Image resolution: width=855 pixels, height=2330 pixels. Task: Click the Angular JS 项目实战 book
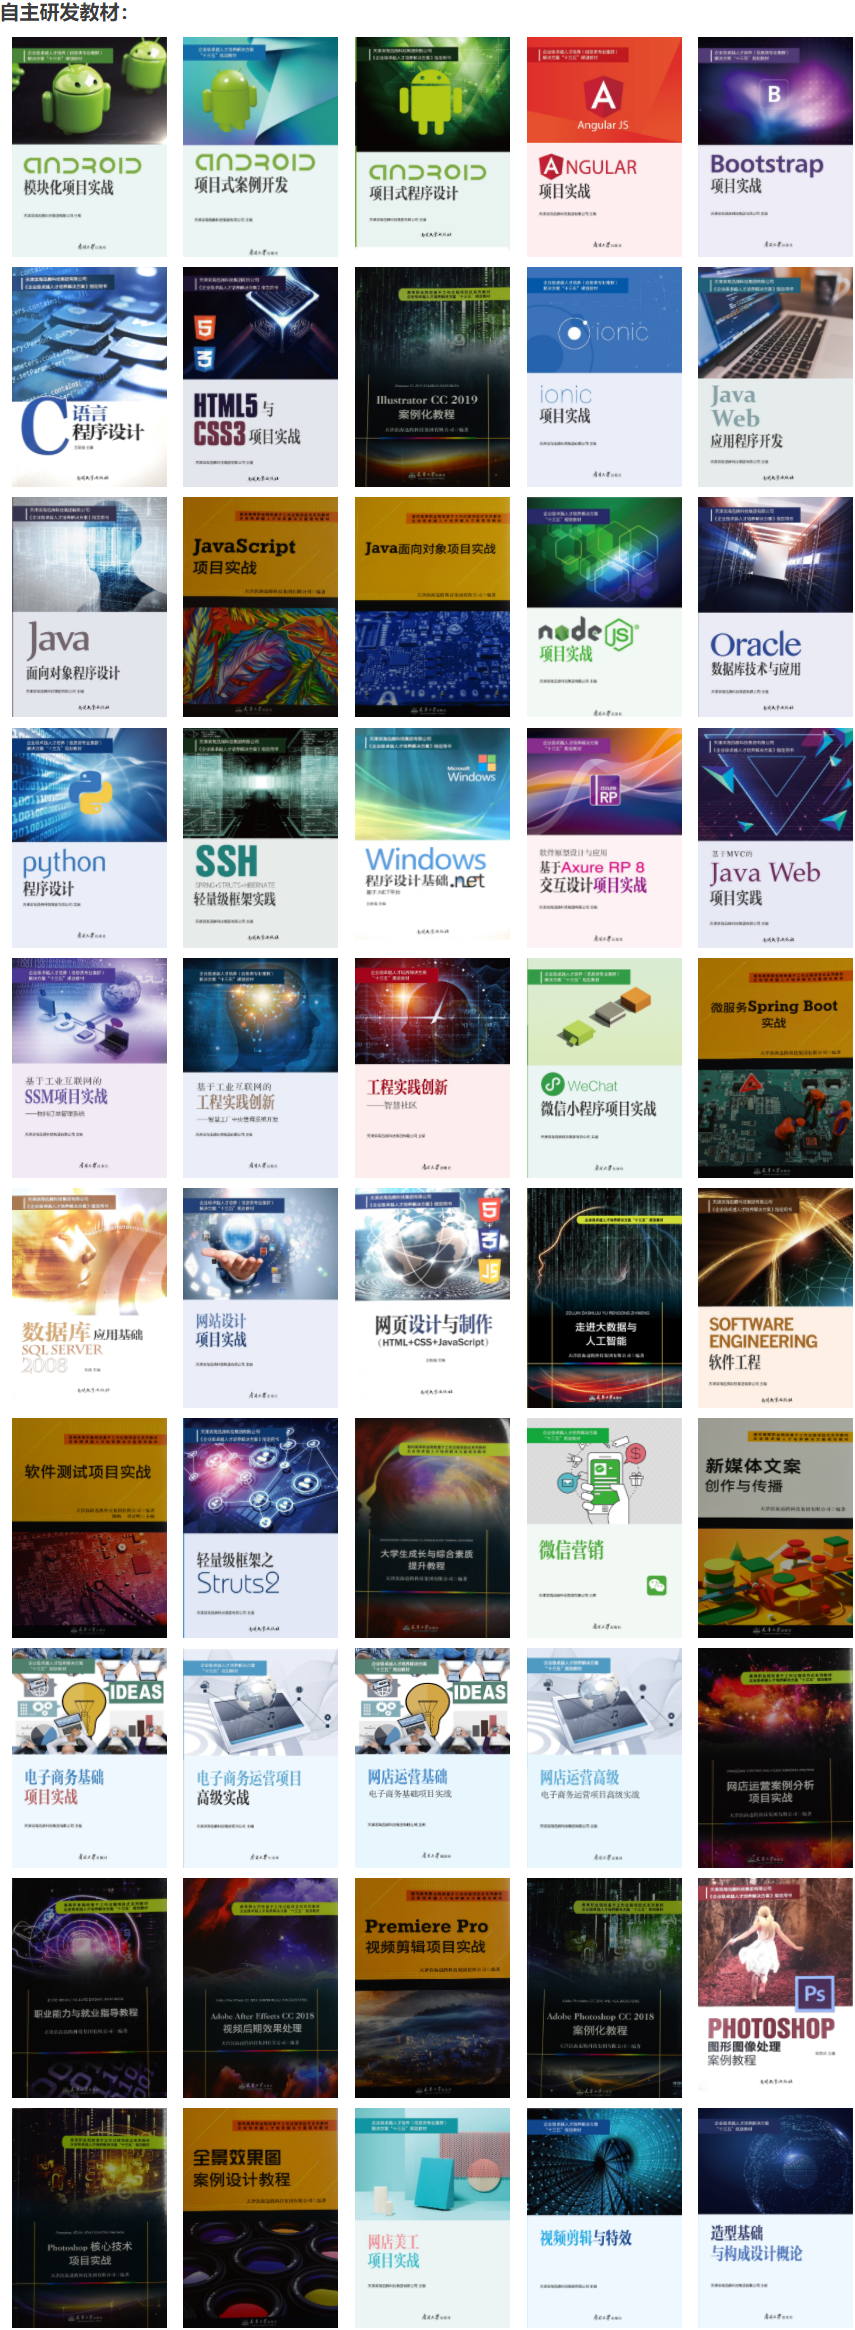pyautogui.click(x=604, y=147)
